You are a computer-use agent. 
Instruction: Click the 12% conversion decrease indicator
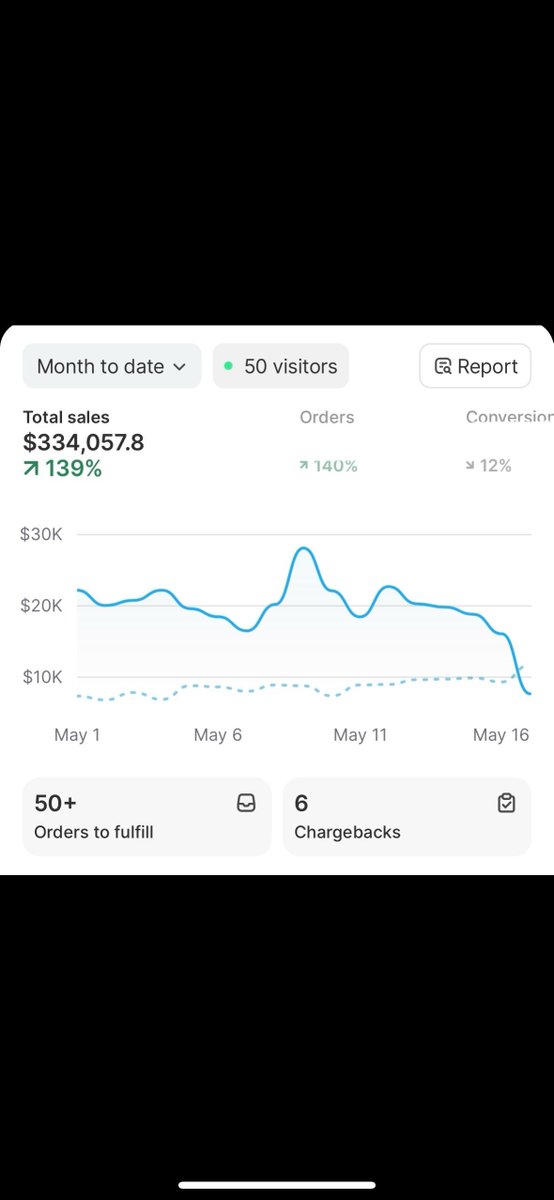point(489,466)
